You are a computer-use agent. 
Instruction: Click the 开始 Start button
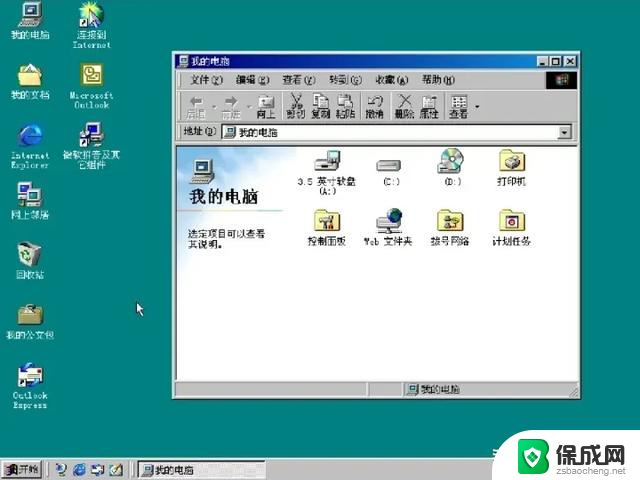point(21,470)
